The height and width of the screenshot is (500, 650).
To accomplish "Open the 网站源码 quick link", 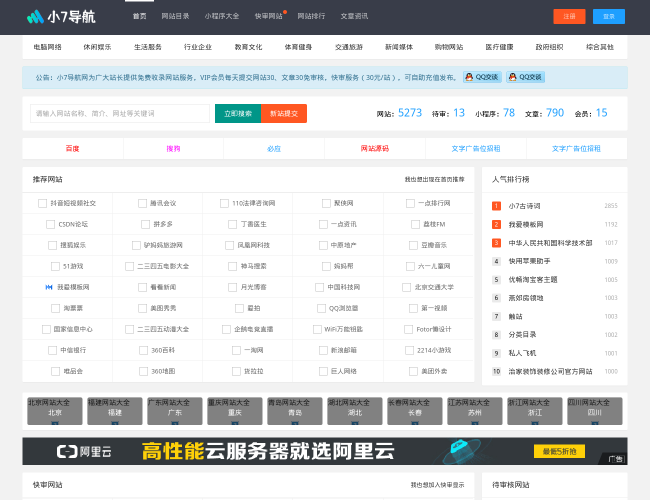I will 375,148.
